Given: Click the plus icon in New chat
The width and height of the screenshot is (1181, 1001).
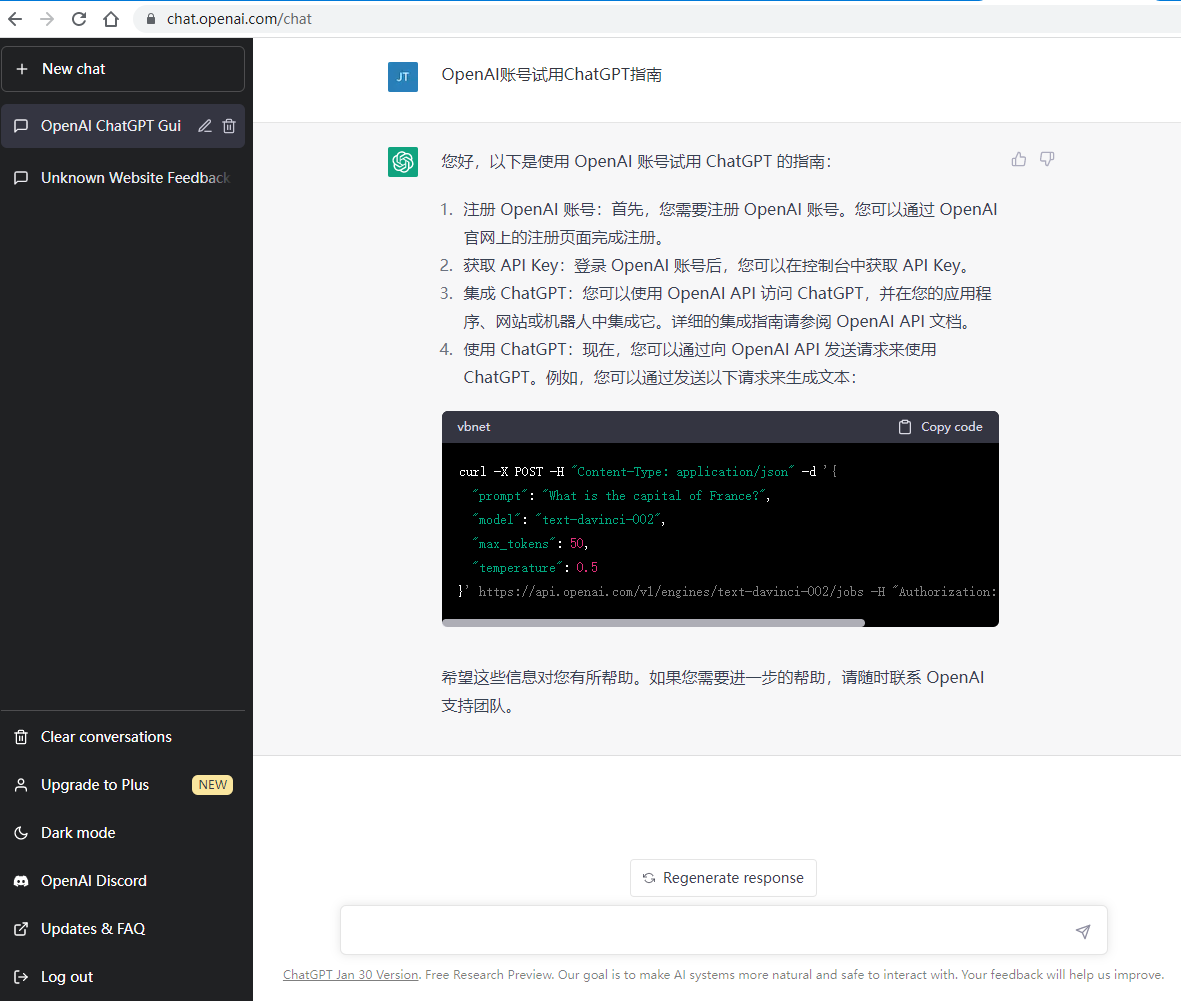Looking at the screenshot, I should 22,69.
